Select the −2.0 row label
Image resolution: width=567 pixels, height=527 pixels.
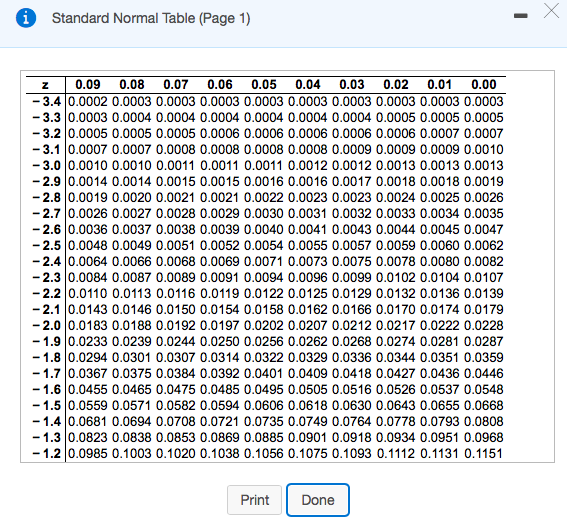tap(47, 325)
